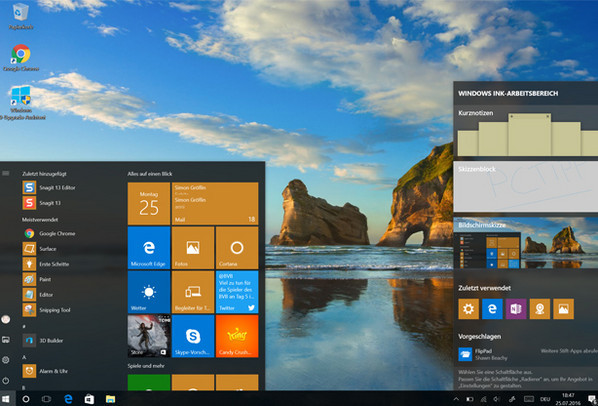Image resolution: width=598 pixels, height=406 pixels.
Task: Open the OneNote icon under Zuletzt verwendet
Action: [x=516, y=309]
